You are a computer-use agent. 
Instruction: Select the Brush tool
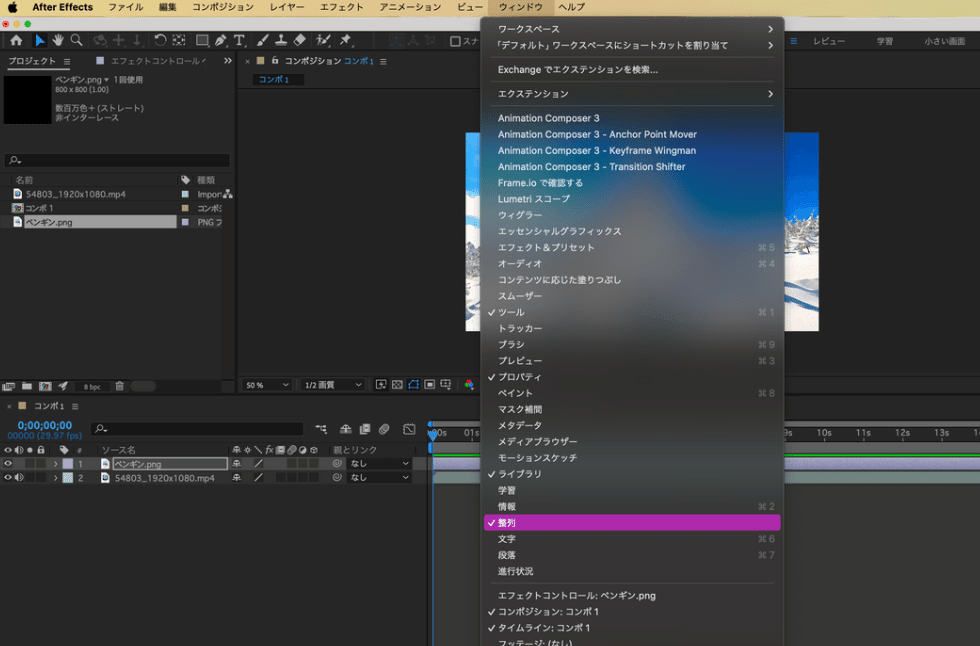click(262, 40)
